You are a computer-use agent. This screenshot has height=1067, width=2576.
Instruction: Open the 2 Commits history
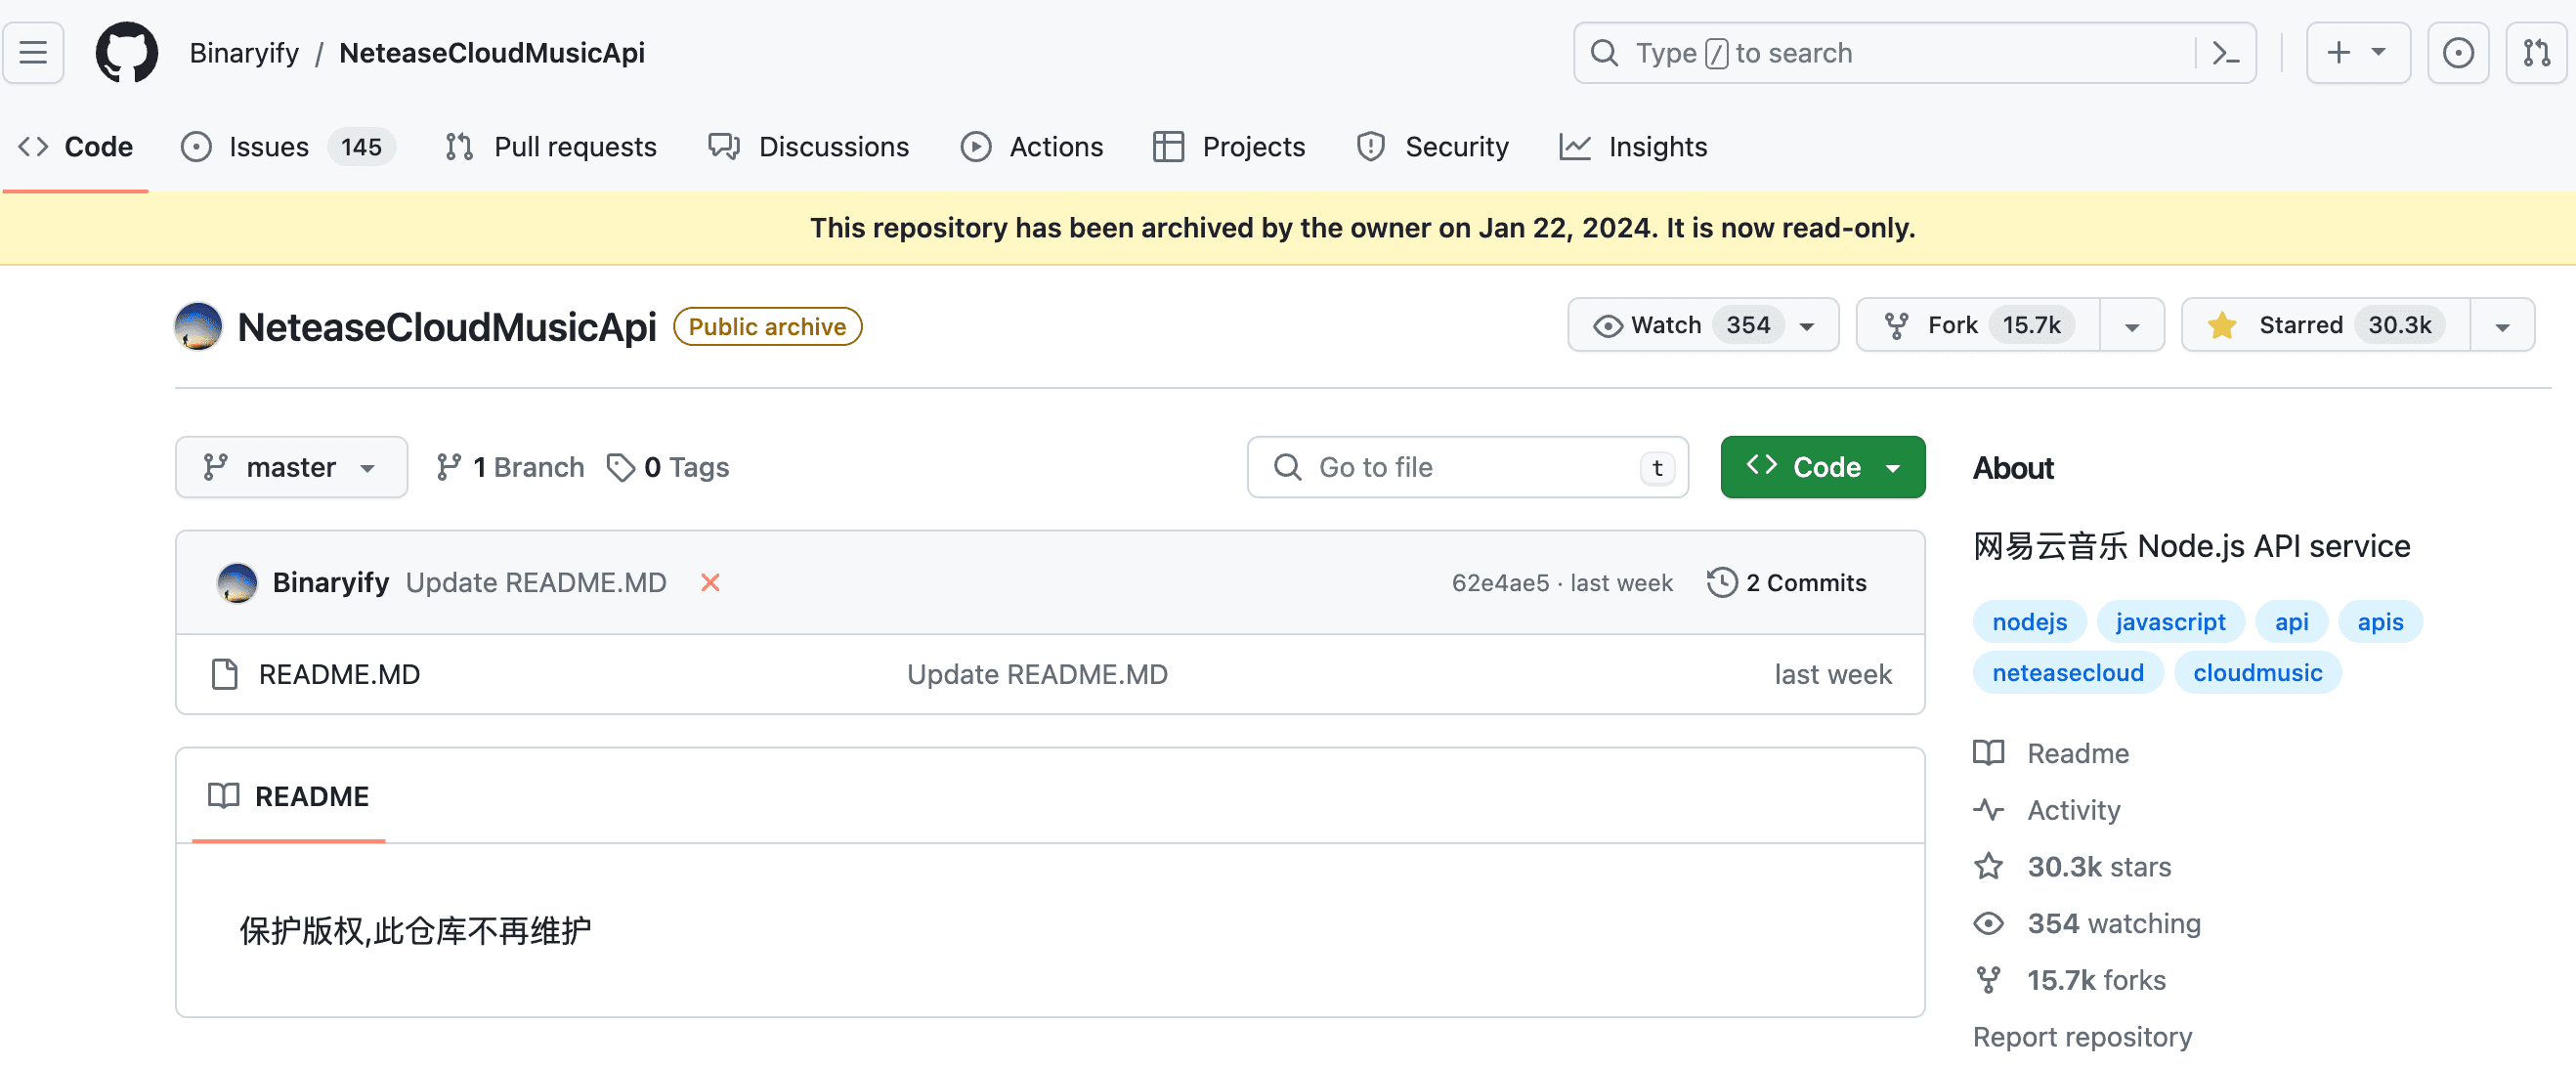(1787, 582)
